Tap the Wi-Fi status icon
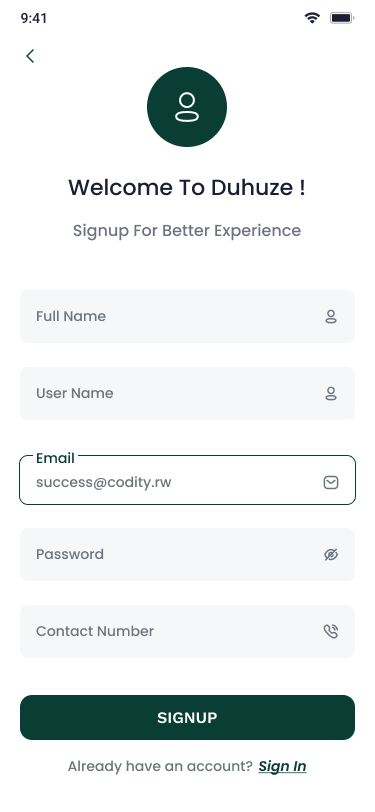 312,18
